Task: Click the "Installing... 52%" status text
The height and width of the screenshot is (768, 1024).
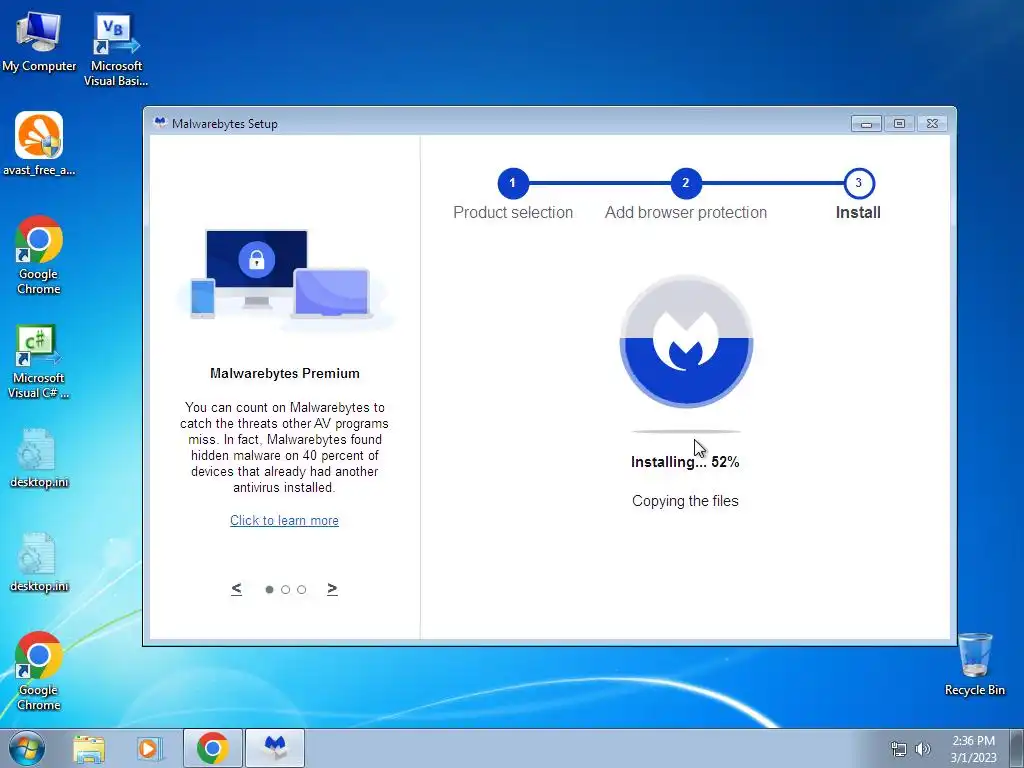Action: click(x=685, y=462)
